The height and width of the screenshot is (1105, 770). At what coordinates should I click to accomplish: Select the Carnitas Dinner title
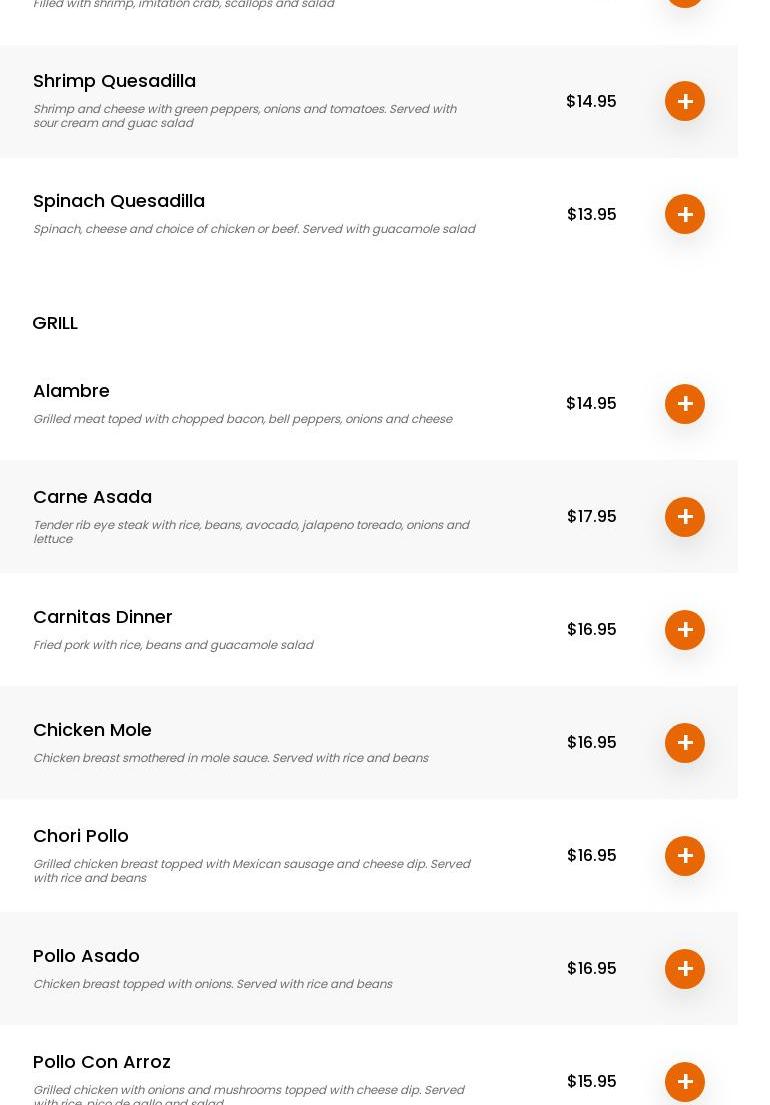[102, 617]
